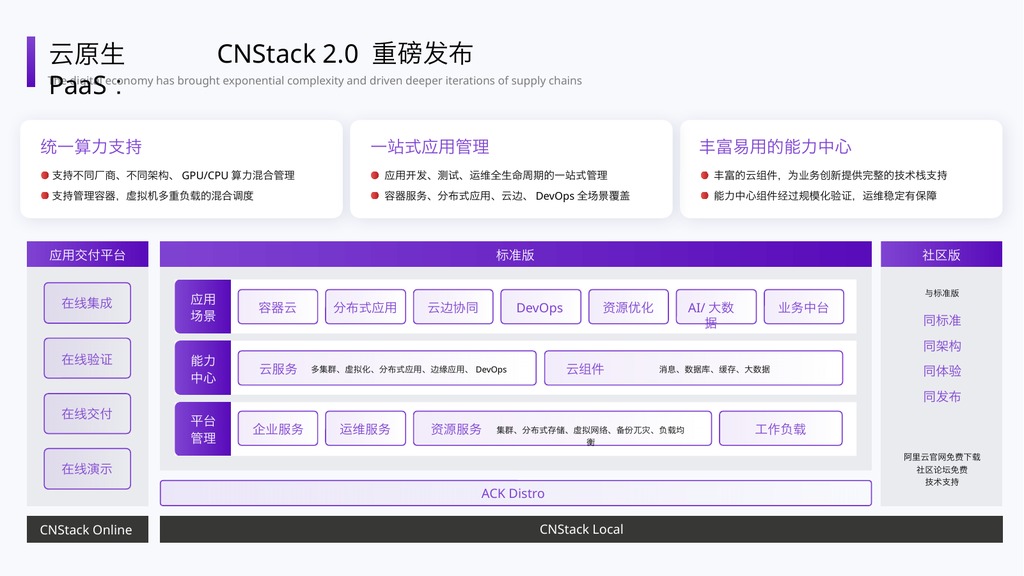Click the 应用场景 row label
Viewport: 1024px width, 576px height.
coord(203,307)
